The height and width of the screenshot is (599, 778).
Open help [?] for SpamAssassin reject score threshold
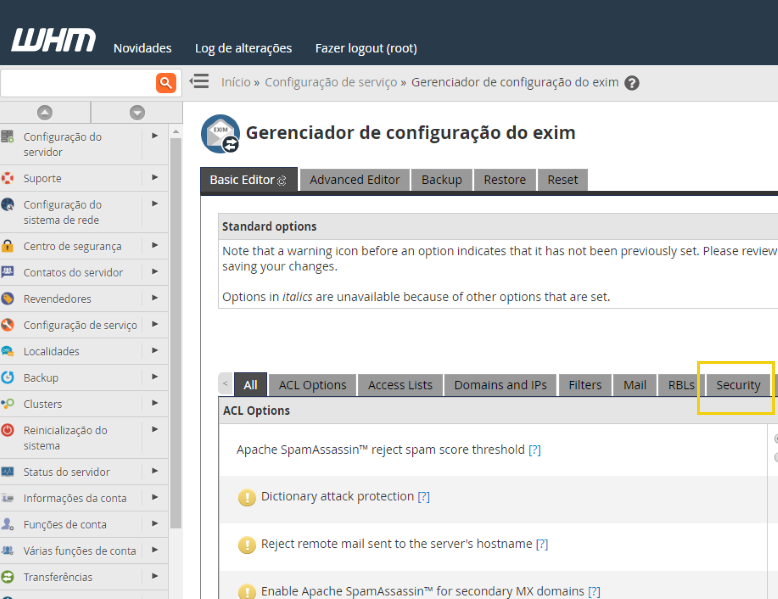click(534, 450)
